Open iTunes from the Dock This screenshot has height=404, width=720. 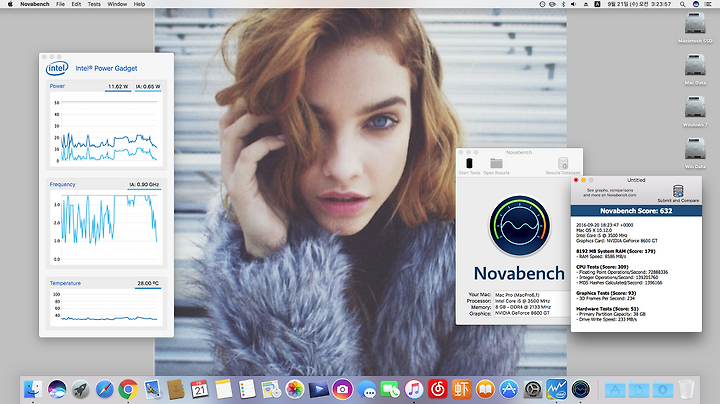click(x=414, y=389)
